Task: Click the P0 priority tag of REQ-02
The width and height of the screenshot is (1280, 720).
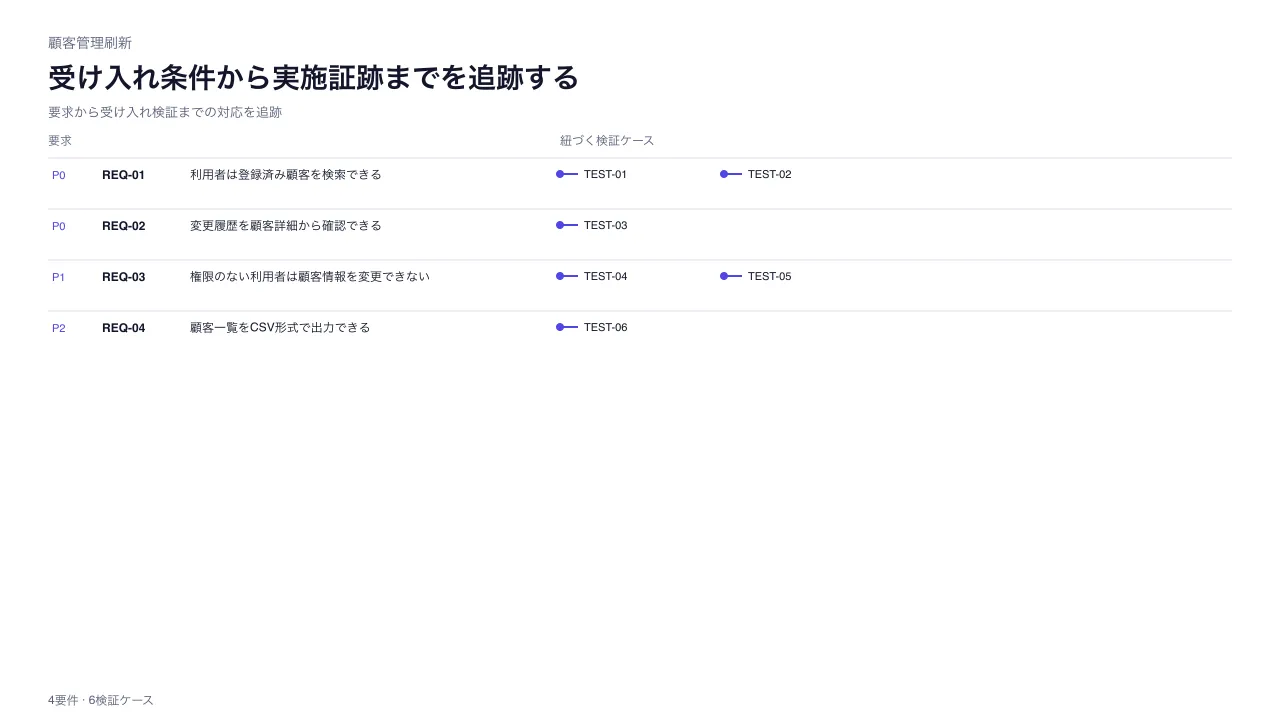Action: coord(59,226)
